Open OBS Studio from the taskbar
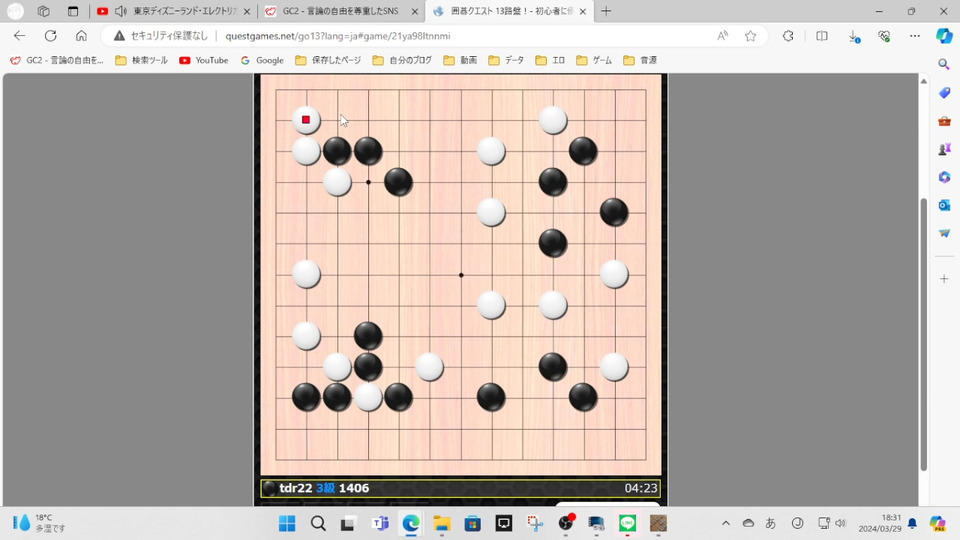 567,522
